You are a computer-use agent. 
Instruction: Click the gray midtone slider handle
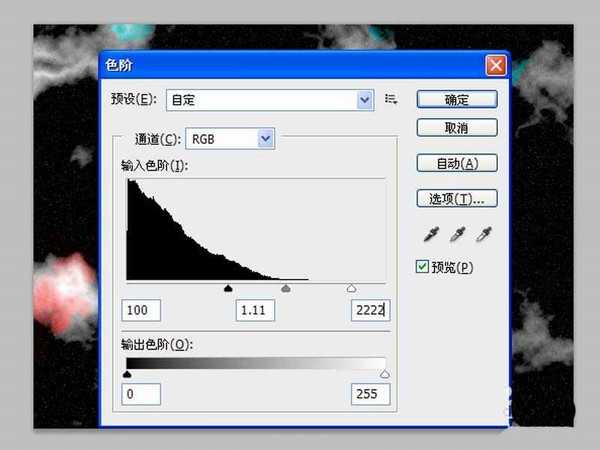pyautogui.click(x=286, y=288)
